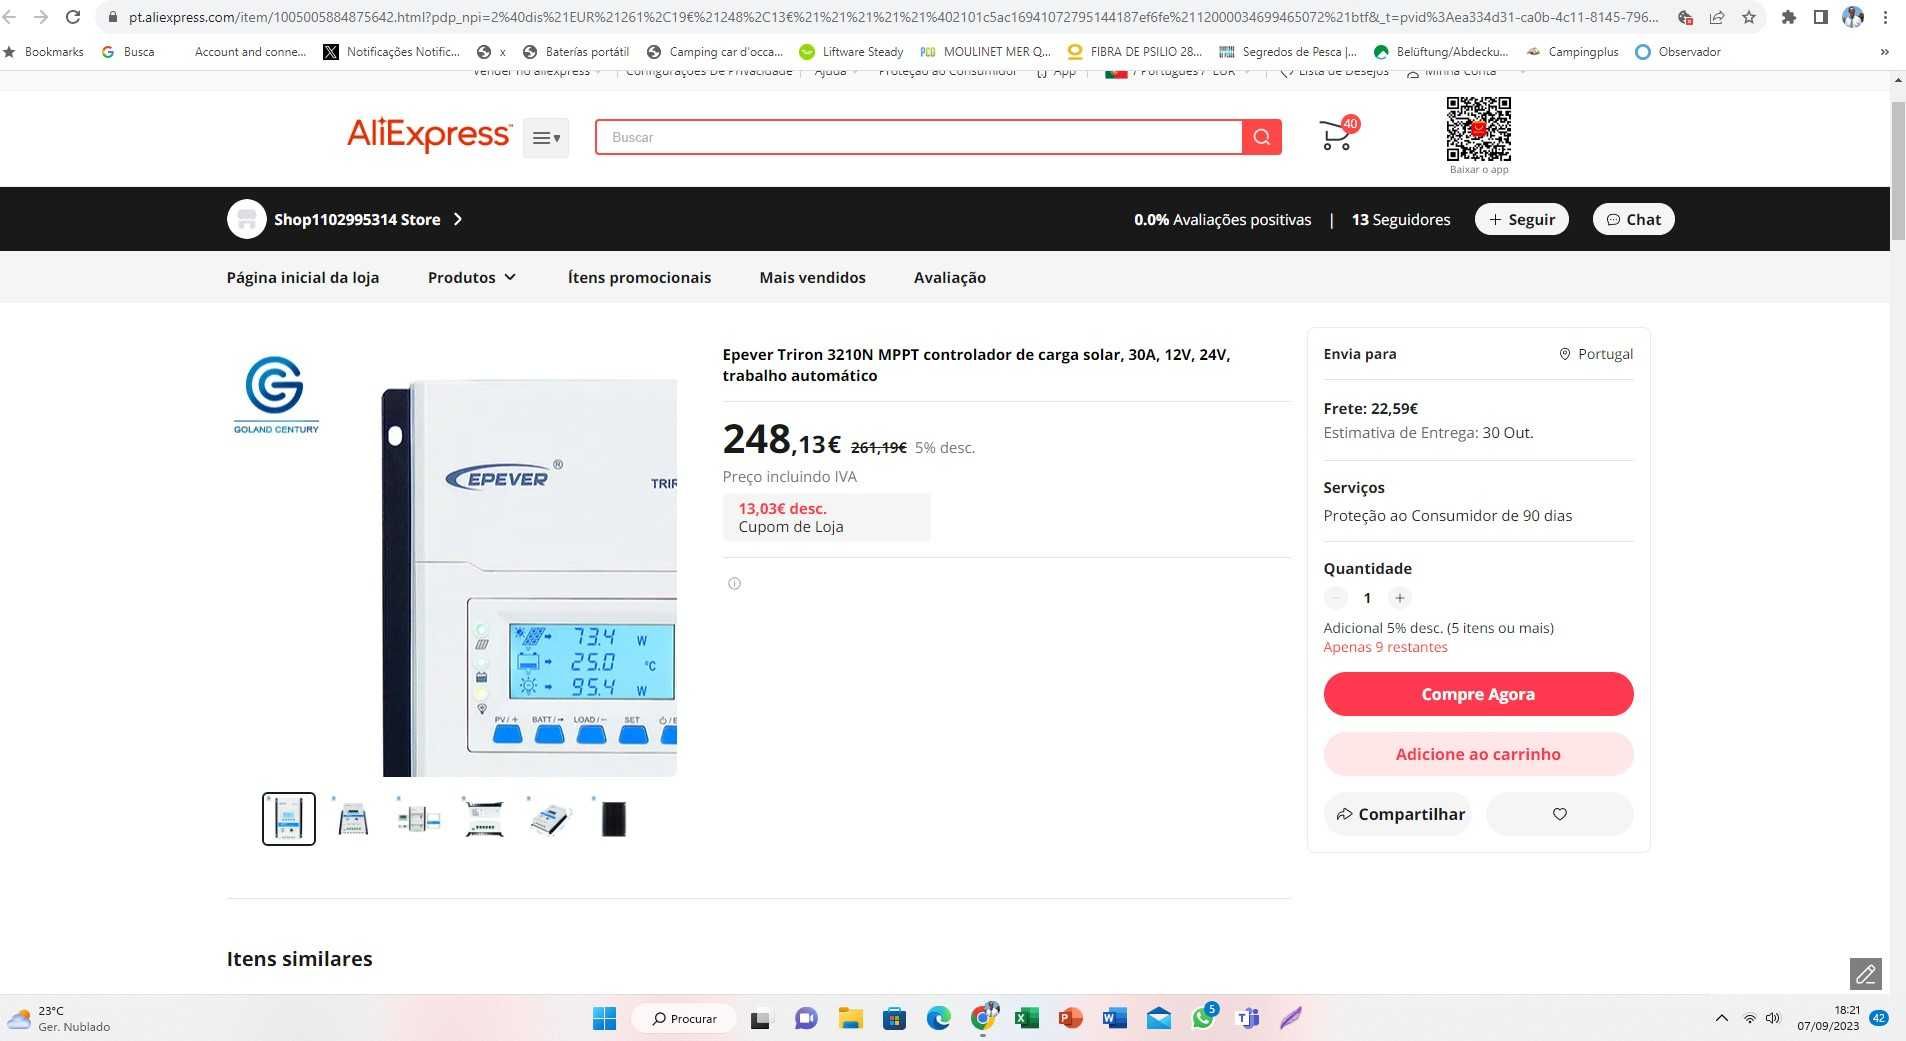Click Proteção ao Consumidor de 90 dias
This screenshot has height=1041, width=1906.
1447,516
